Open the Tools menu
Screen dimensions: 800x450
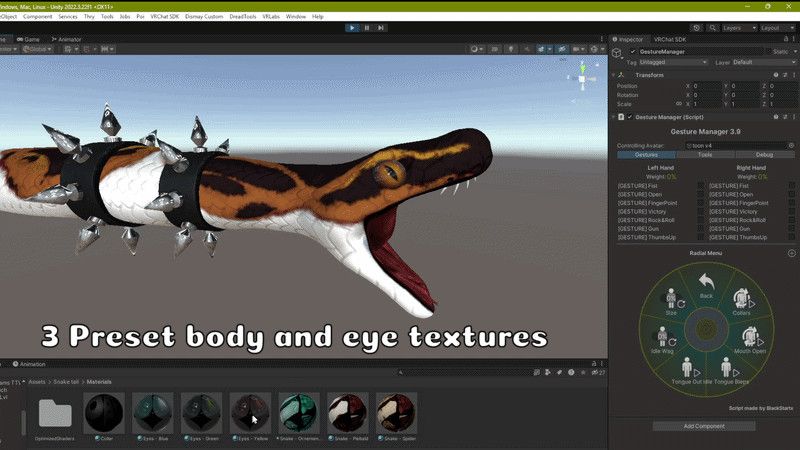(107, 16)
